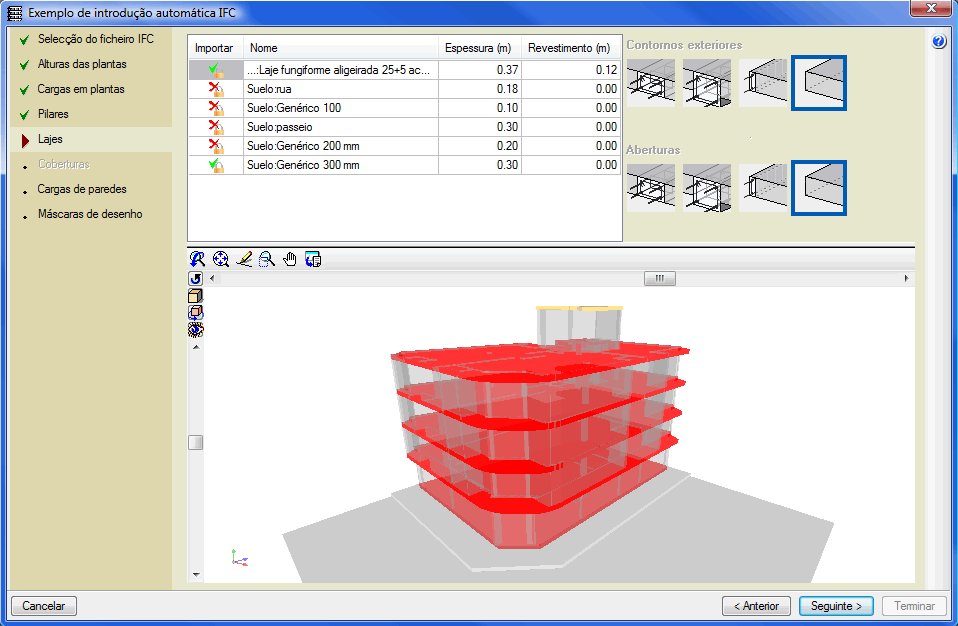Click the Cancelar button
The width and height of the screenshot is (958, 626).
click(44, 606)
